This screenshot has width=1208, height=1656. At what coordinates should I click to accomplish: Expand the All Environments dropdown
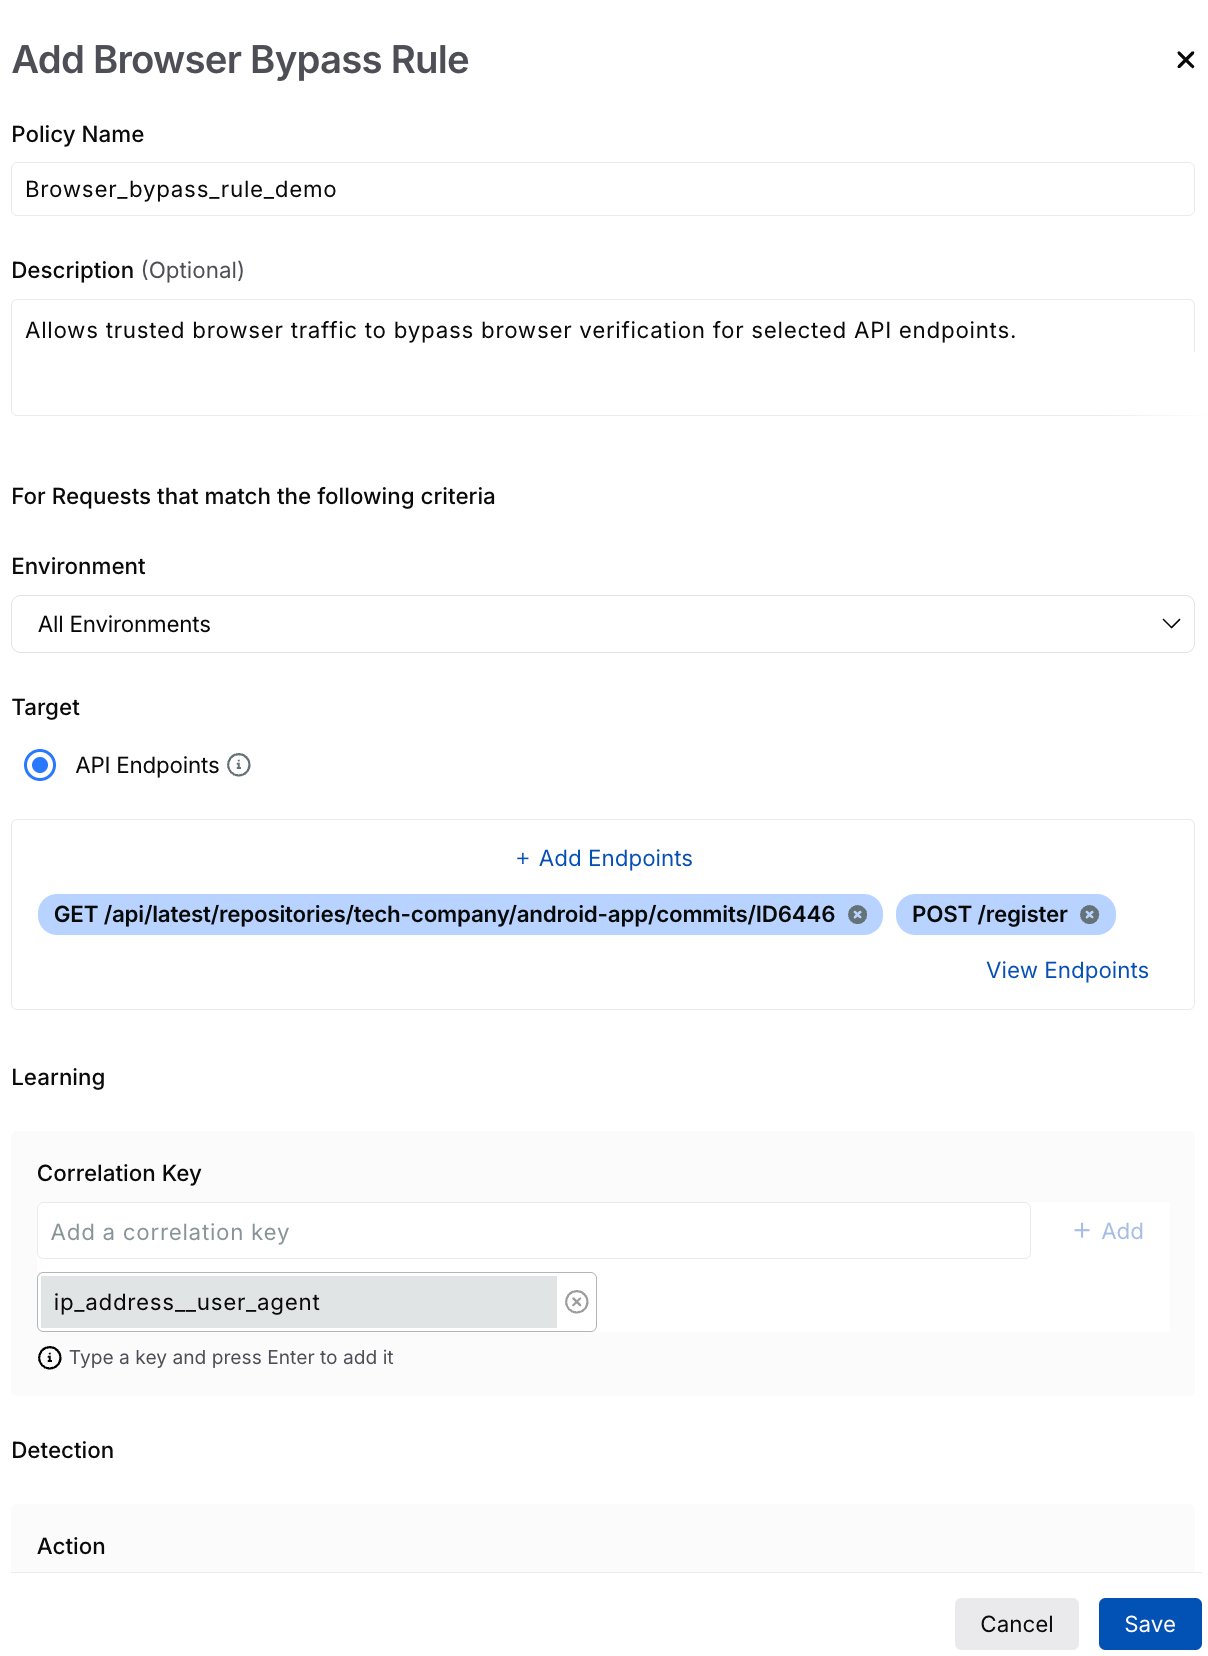[603, 624]
